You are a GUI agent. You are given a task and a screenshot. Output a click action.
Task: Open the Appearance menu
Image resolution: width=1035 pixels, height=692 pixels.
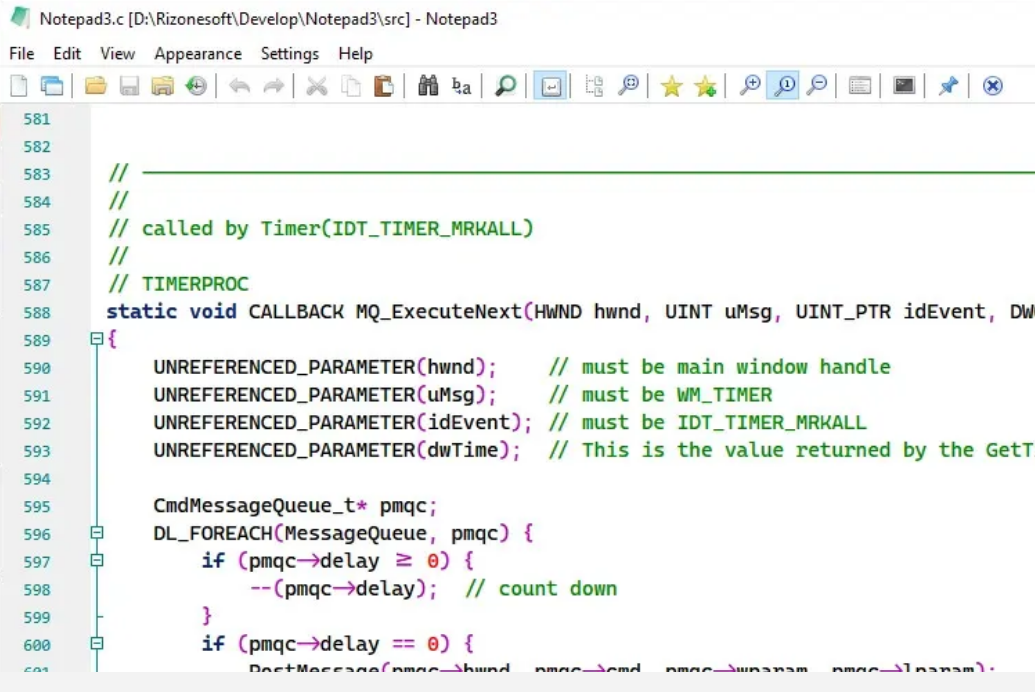(198, 53)
